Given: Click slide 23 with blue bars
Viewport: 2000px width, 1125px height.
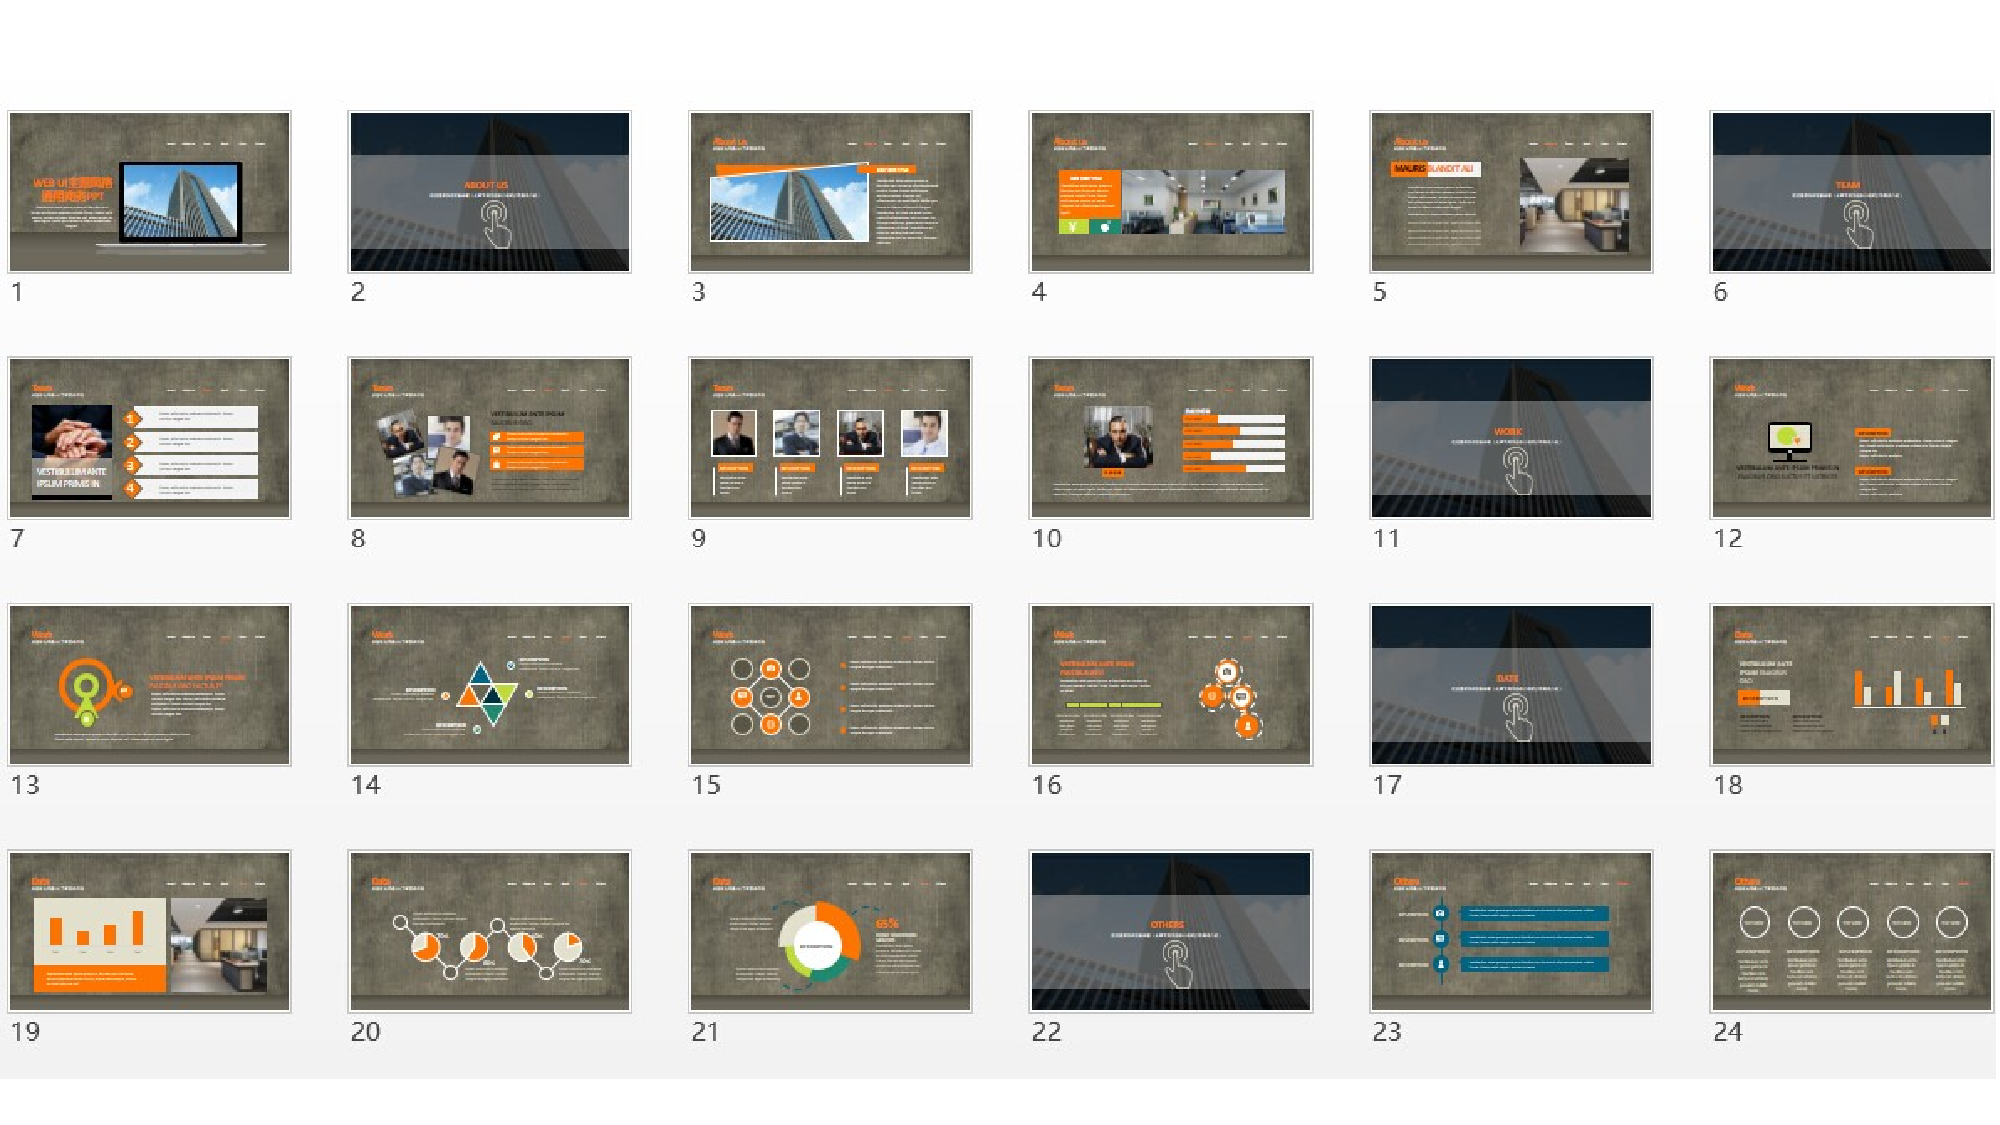Looking at the screenshot, I should point(1511,931).
